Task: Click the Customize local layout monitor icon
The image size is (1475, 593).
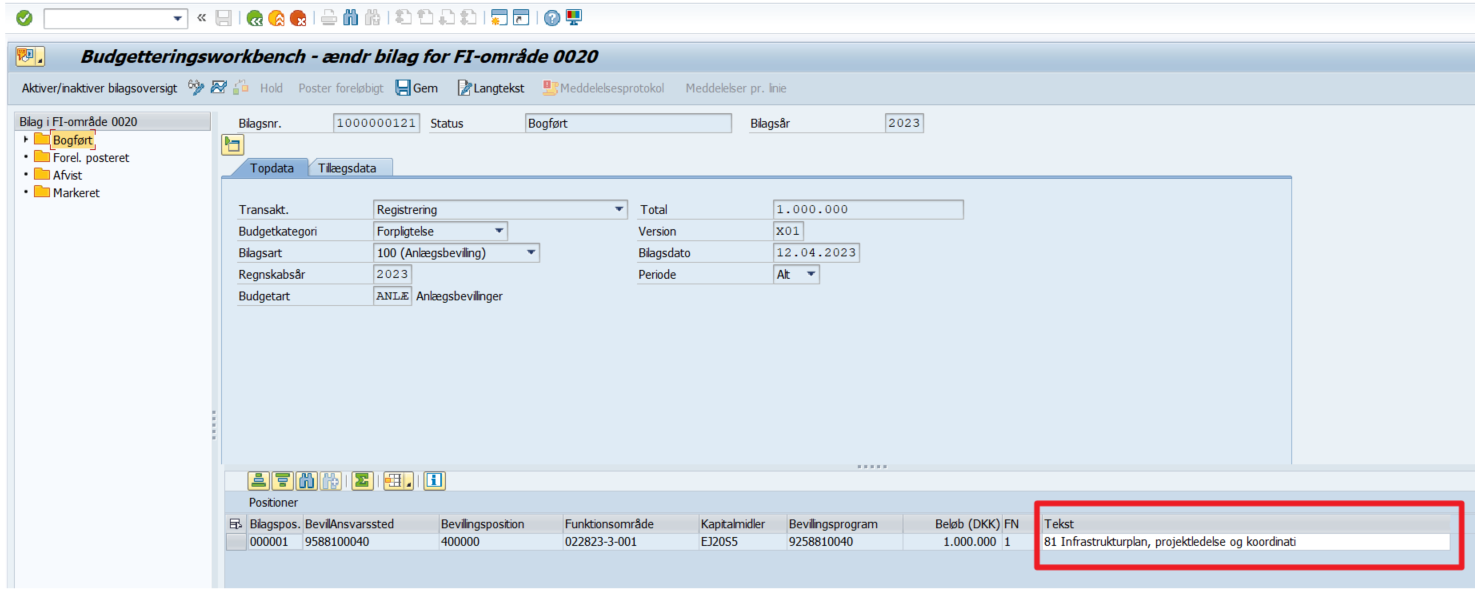Action: tap(574, 18)
